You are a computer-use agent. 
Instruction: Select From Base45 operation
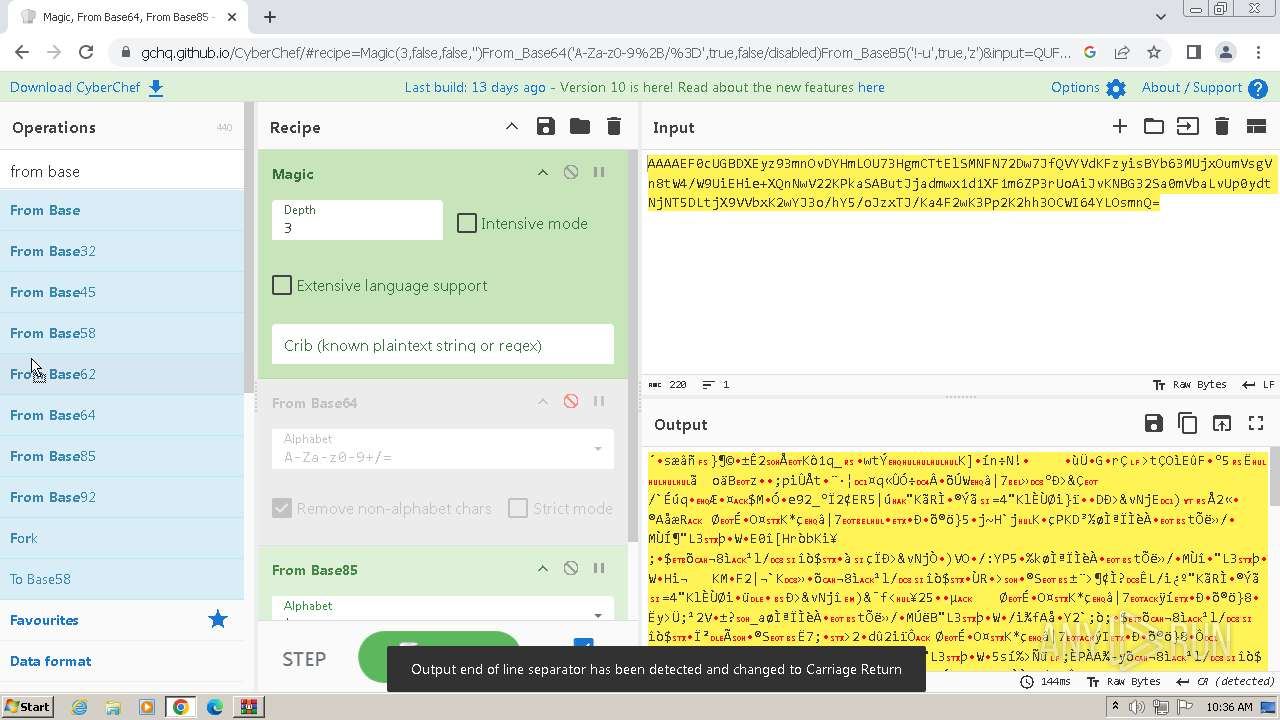[x=122, y=292]
